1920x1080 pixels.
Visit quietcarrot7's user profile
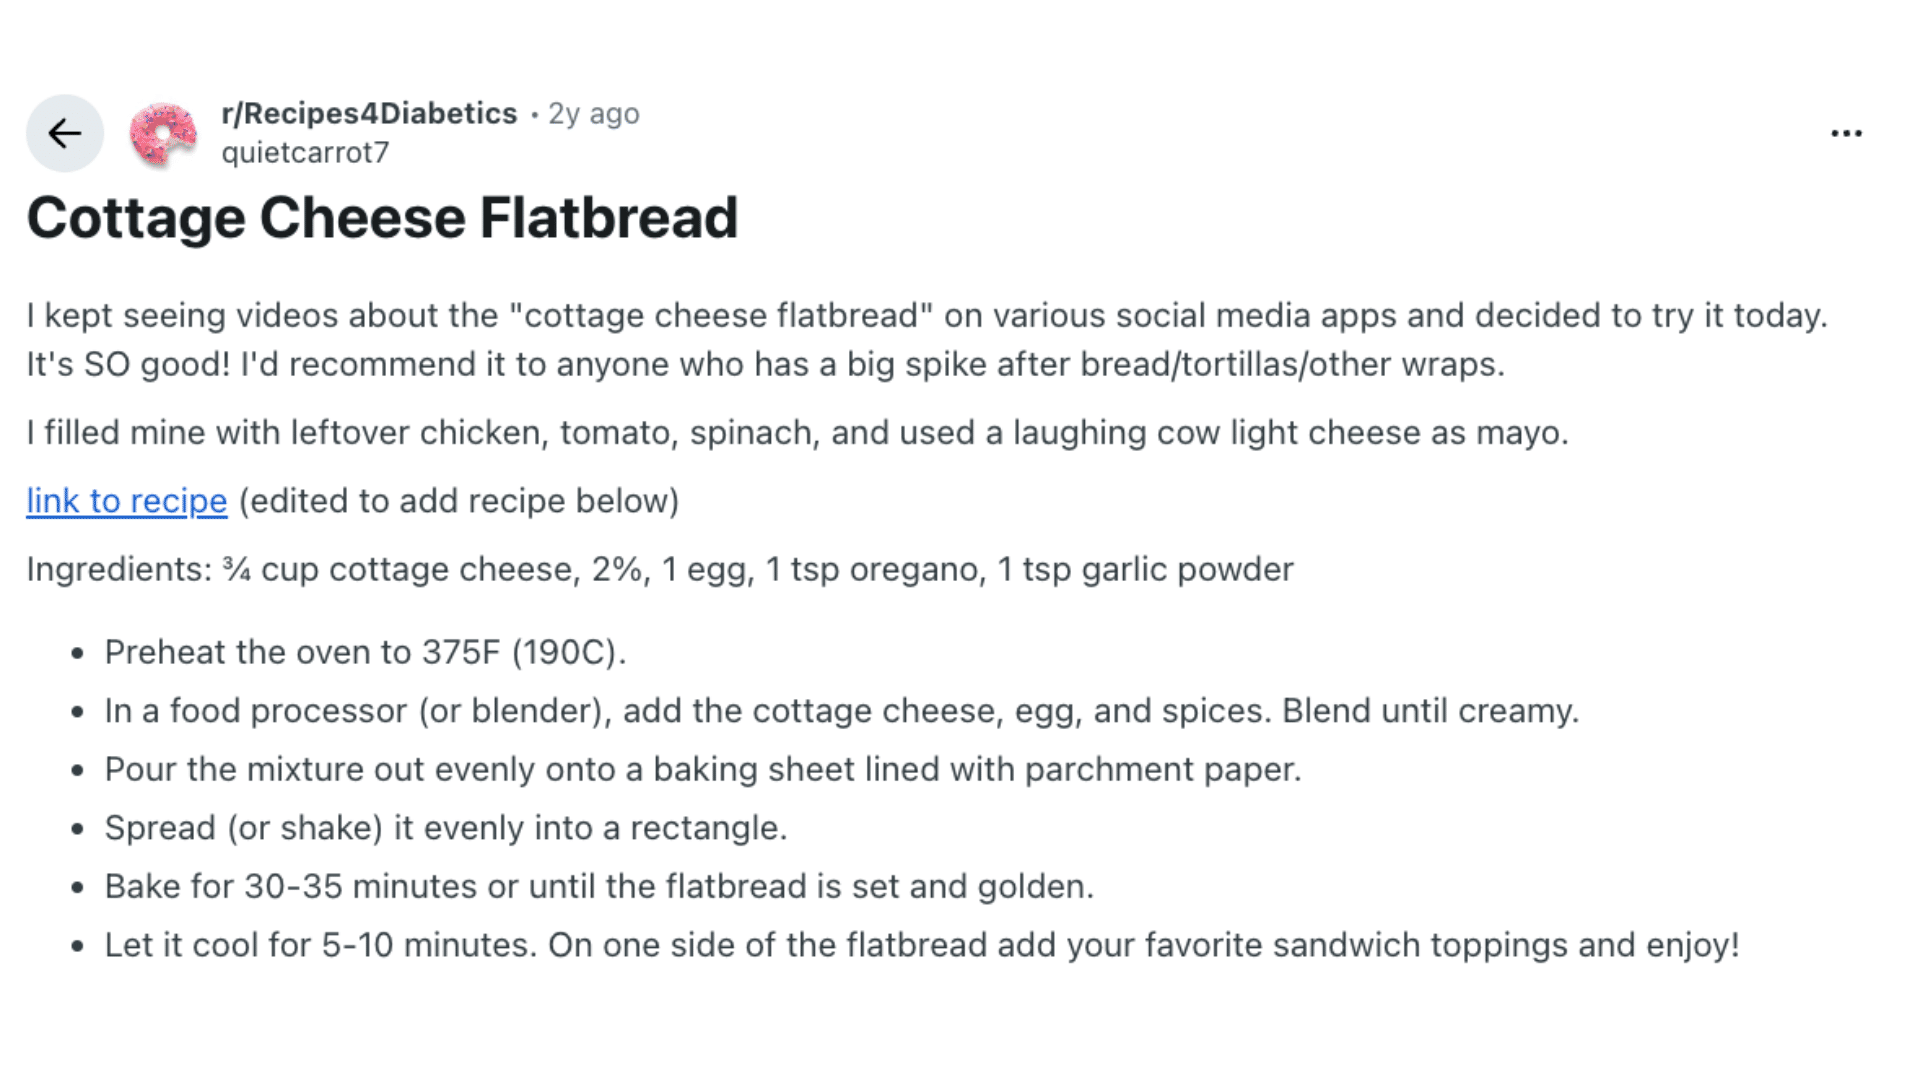point(305,153)
